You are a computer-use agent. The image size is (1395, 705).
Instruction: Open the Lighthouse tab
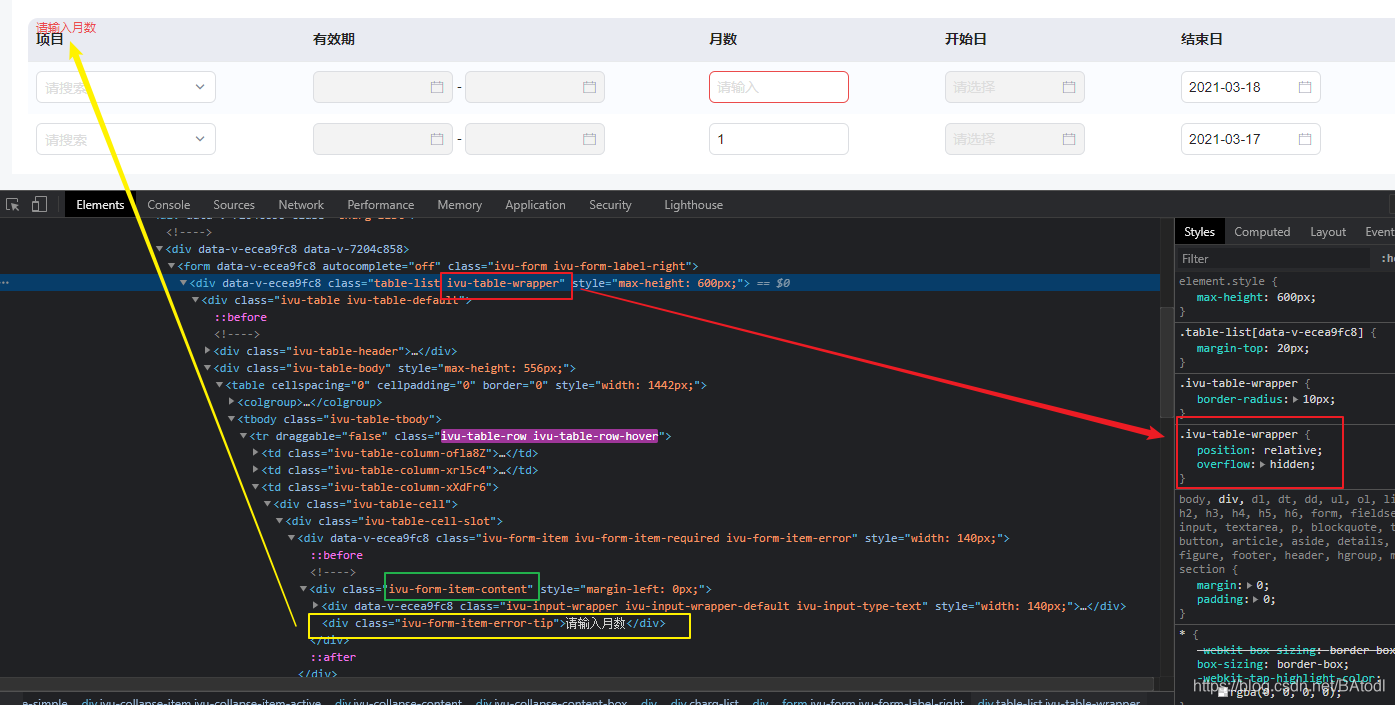coord(693,204)
